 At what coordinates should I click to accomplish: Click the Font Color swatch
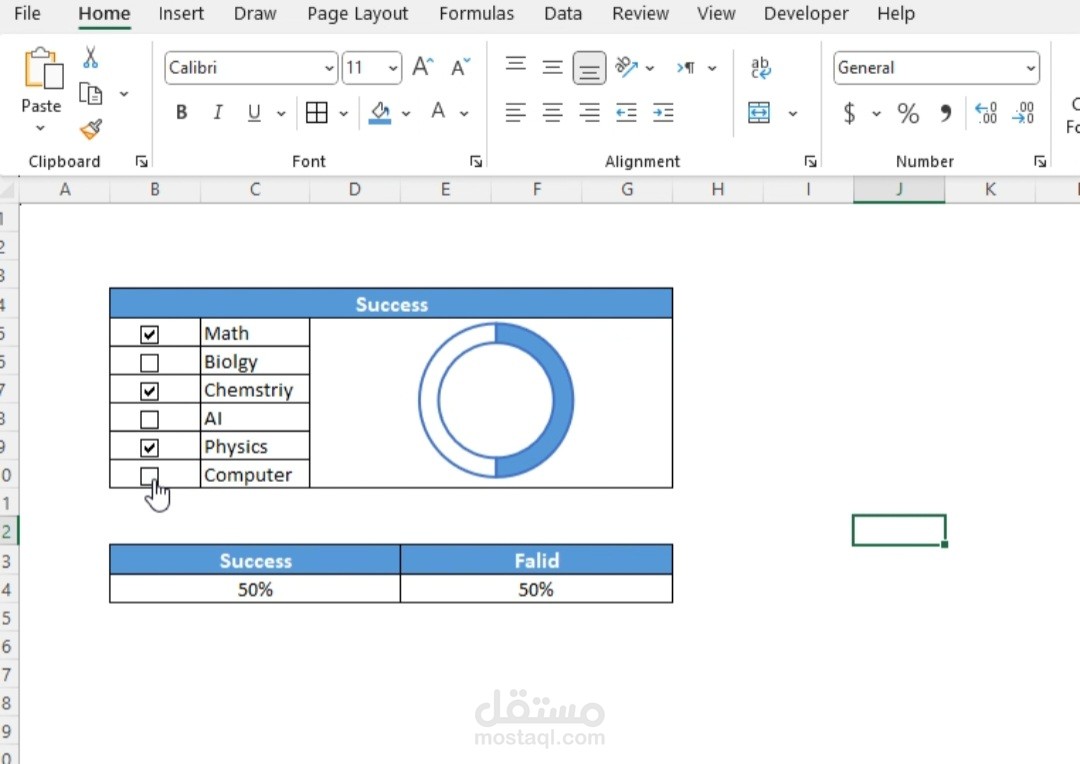point(437,113)
